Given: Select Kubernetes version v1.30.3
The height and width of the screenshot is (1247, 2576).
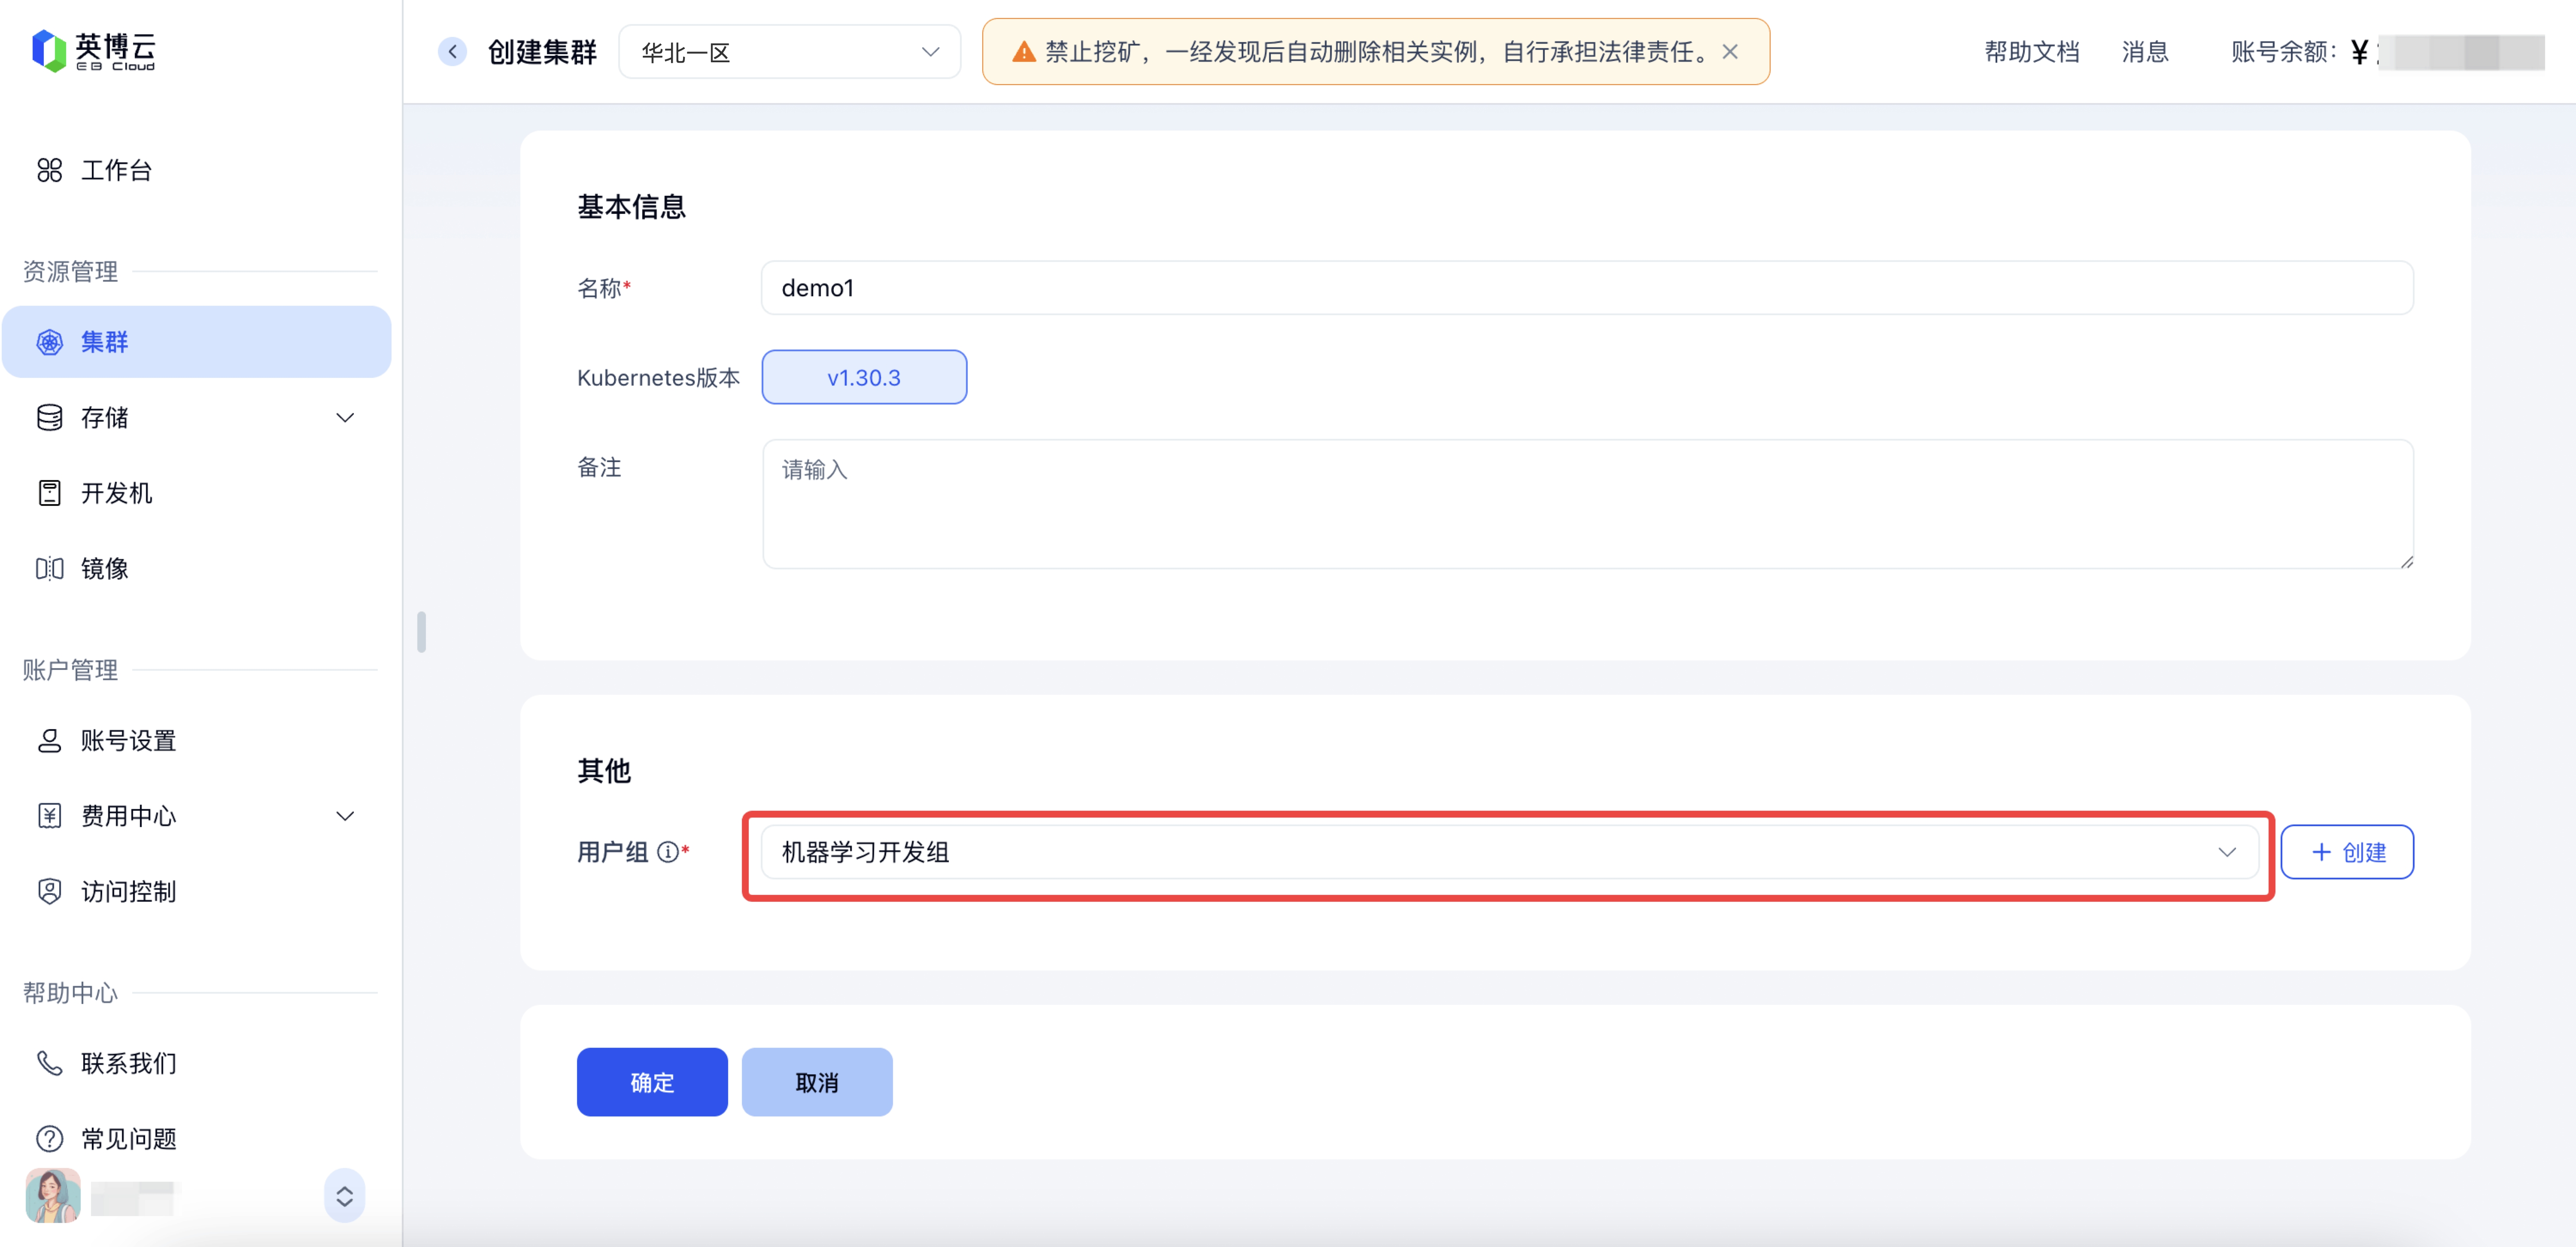Looking at the screenshot, I should [x=864, y=377].
